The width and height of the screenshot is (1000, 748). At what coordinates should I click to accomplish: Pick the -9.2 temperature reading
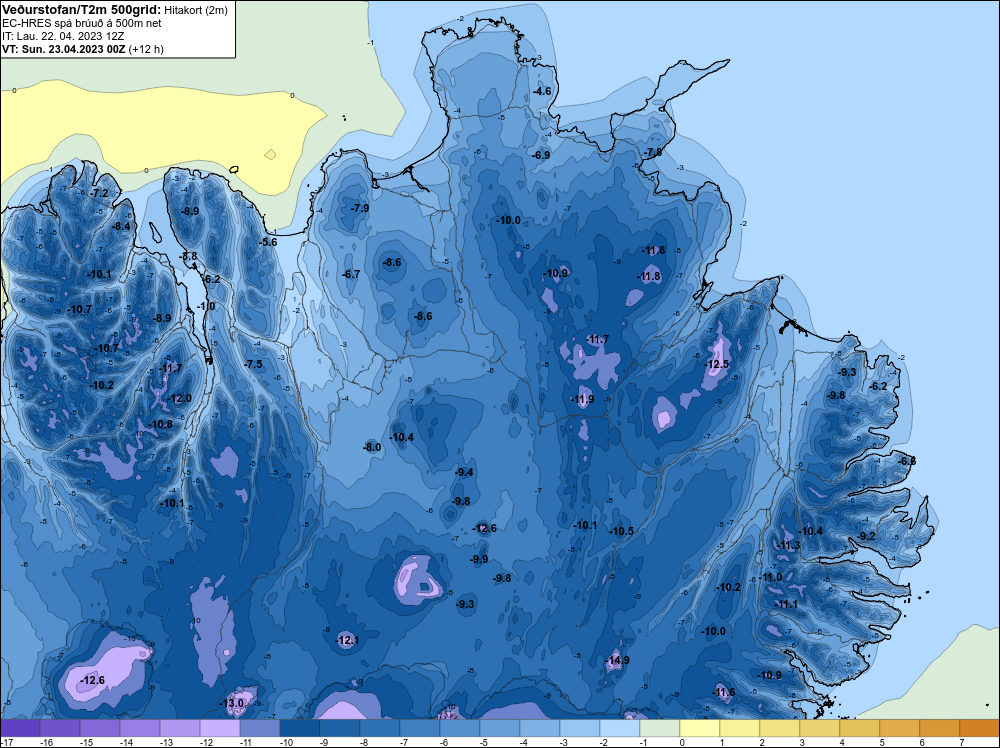pos(867,536)
